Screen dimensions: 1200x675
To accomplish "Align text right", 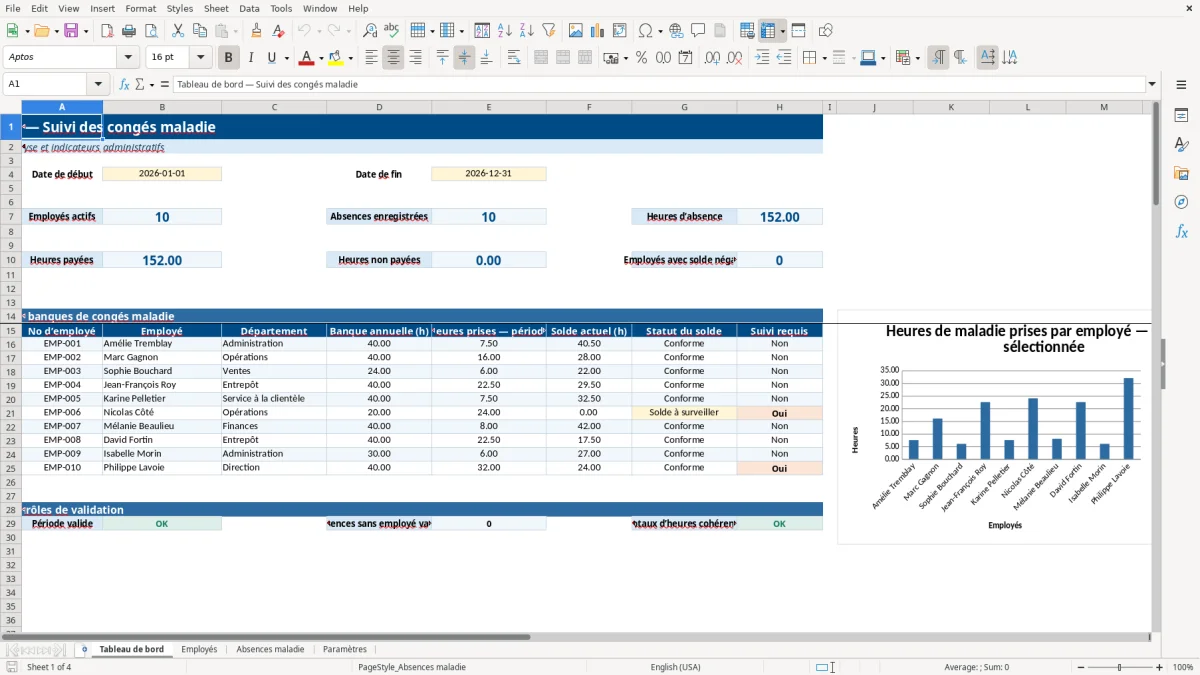I will [415, 58].
